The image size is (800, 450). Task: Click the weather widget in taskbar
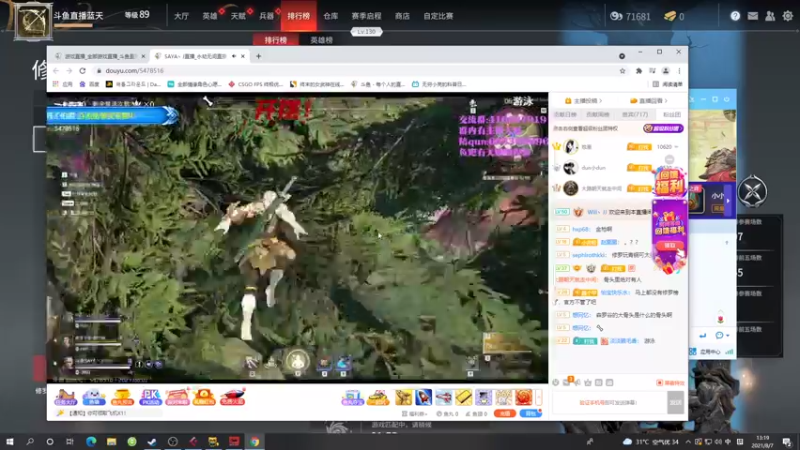[x=651, y=442]
